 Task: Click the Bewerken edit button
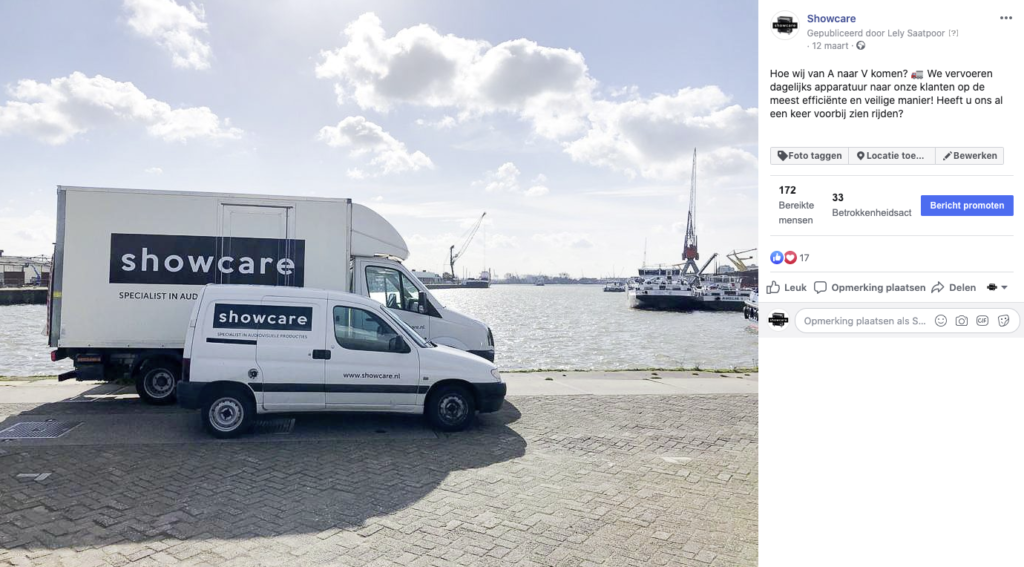tap(970, 155)
